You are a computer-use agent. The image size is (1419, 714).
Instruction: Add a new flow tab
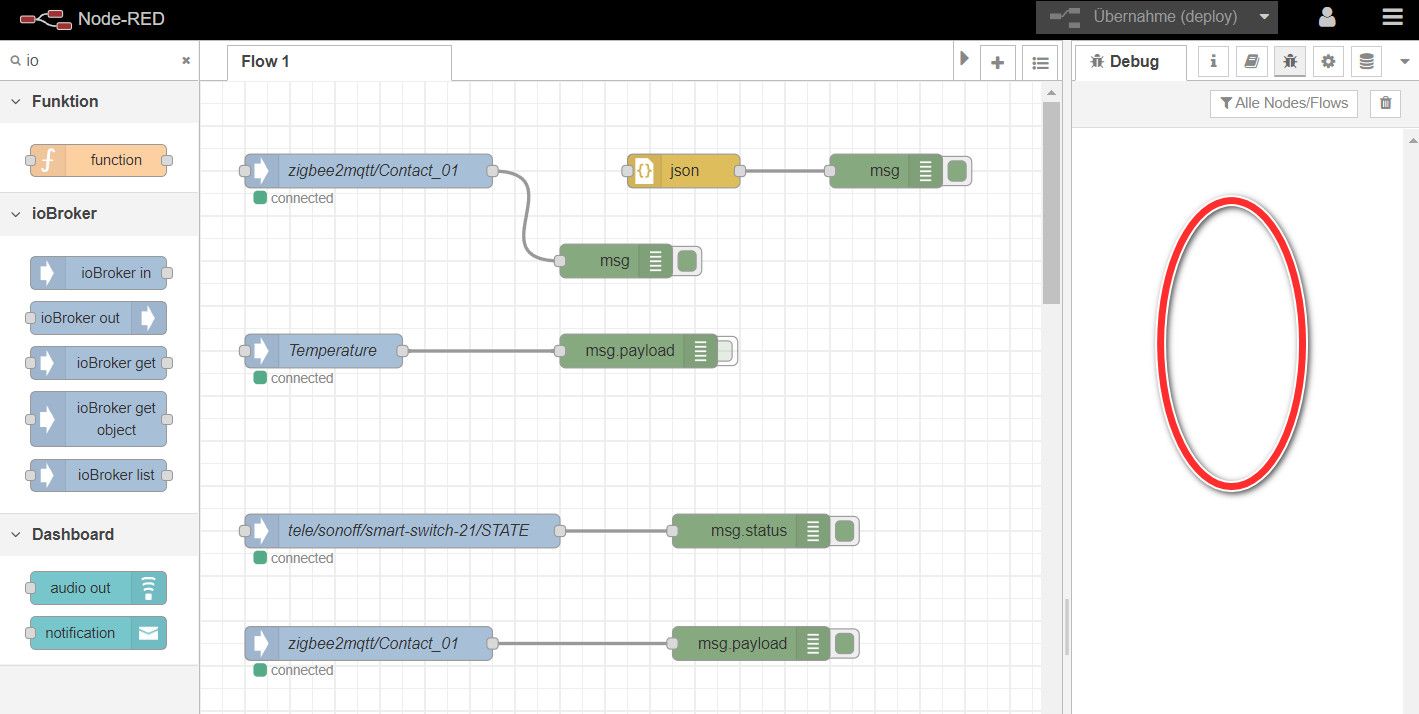point(997,62)
